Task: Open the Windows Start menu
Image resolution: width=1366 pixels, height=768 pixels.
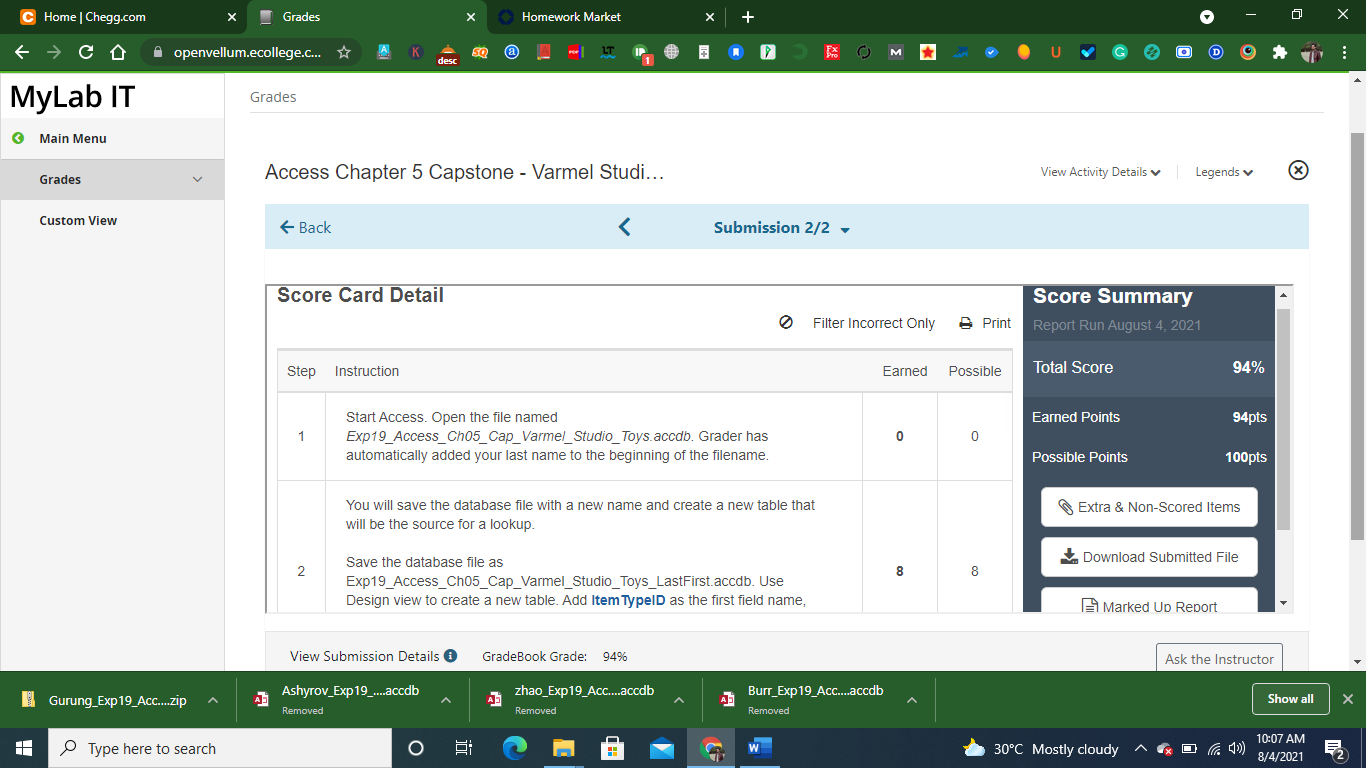Action: (x=24, y=748)
